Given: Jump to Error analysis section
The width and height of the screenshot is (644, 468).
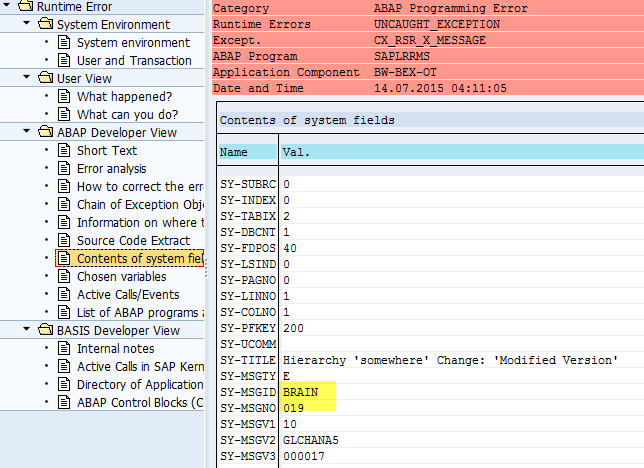Looking at the screenshot, I should coord(112,168).
